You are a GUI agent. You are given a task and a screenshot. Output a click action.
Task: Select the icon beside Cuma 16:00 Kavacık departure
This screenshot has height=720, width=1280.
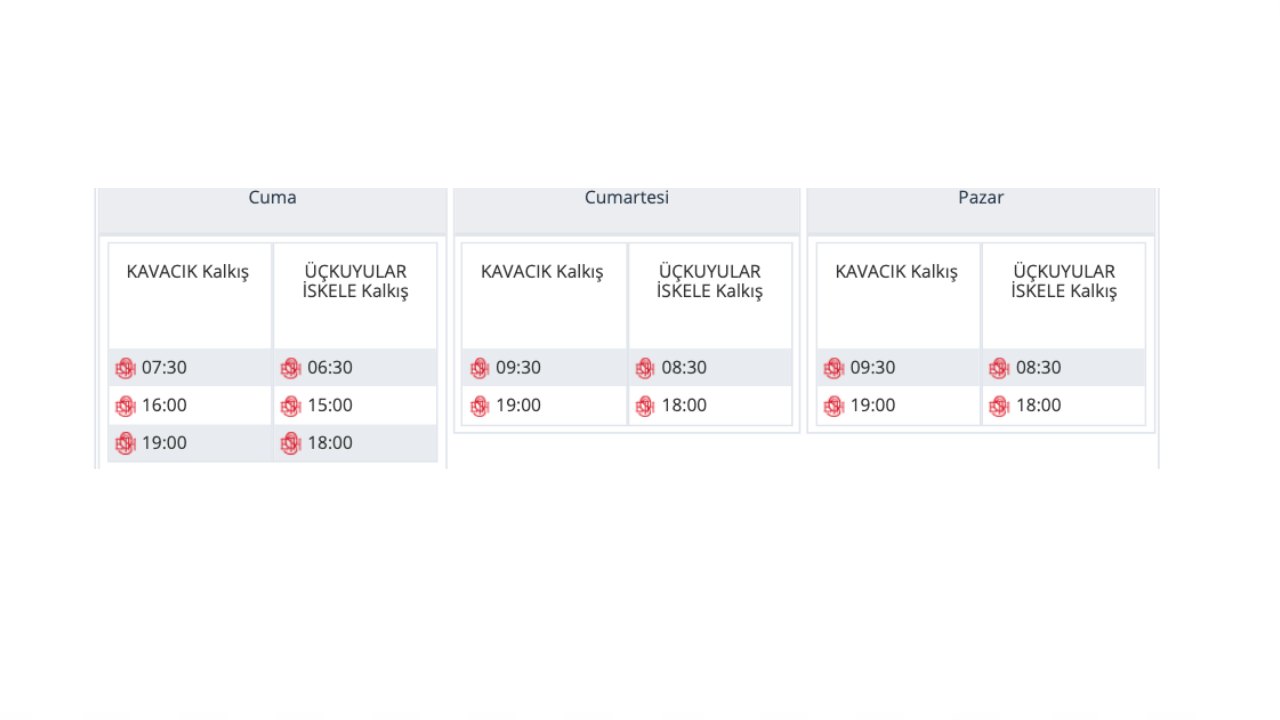click(x=125, y=406)
